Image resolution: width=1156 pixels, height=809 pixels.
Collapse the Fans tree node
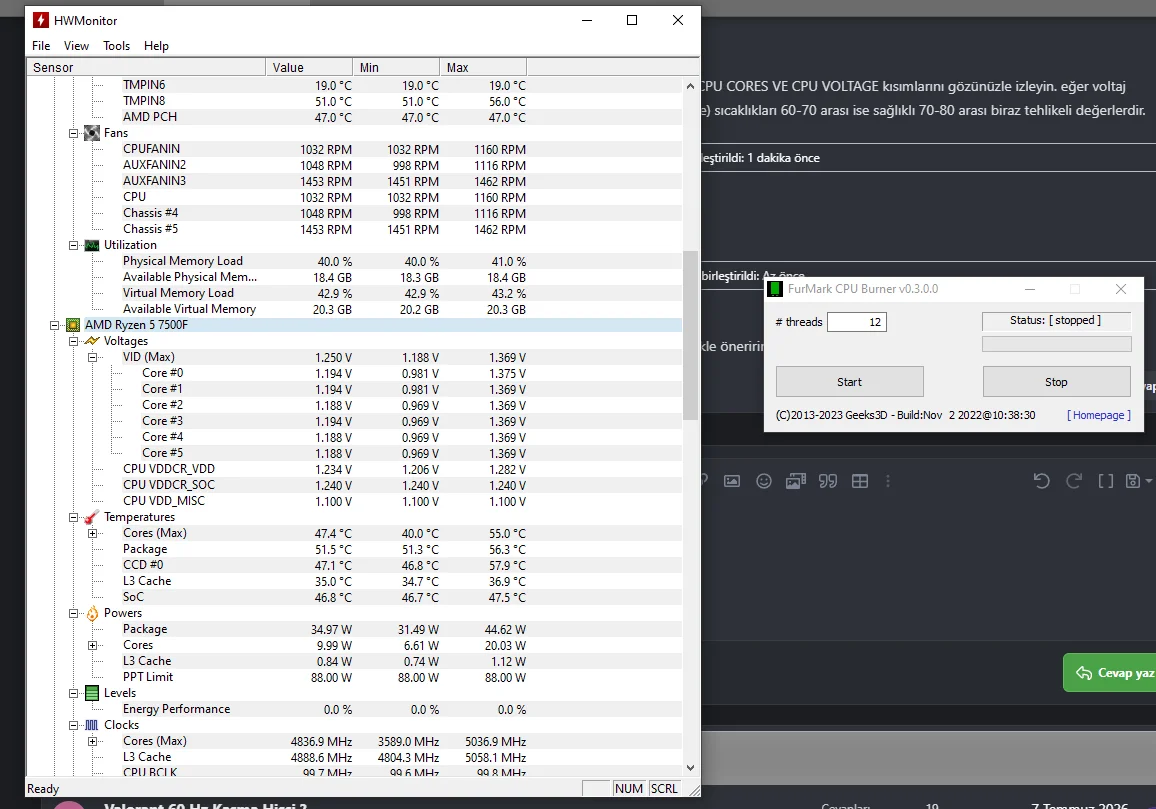tap(73, 133)
